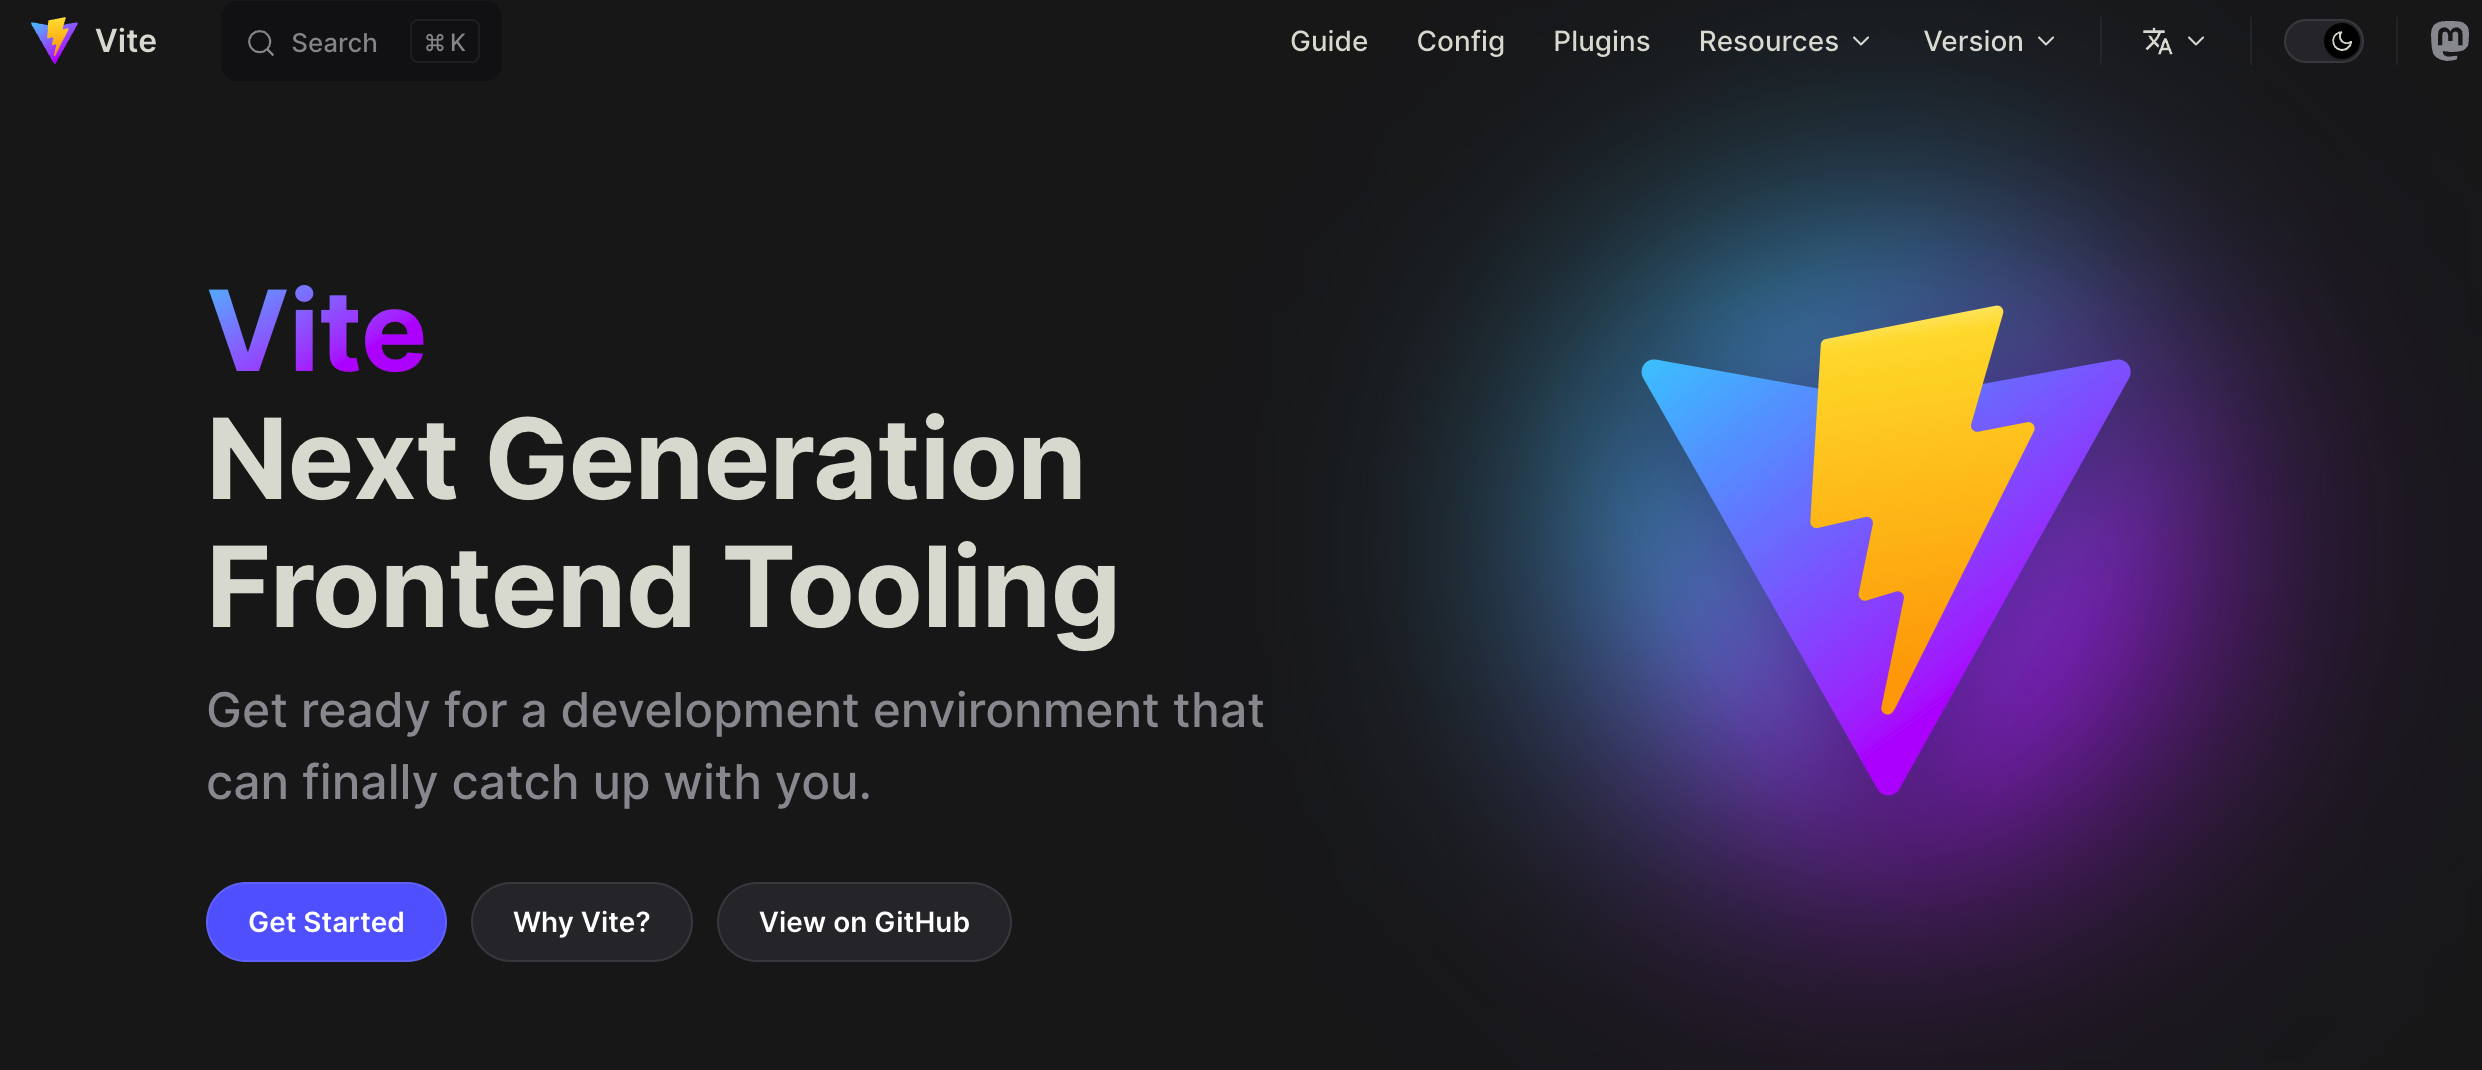Image resolution: width=2482 pixels, height=1070 pixels.
Task: Click the Vite site title text
Action: click(x=126, y=41)
